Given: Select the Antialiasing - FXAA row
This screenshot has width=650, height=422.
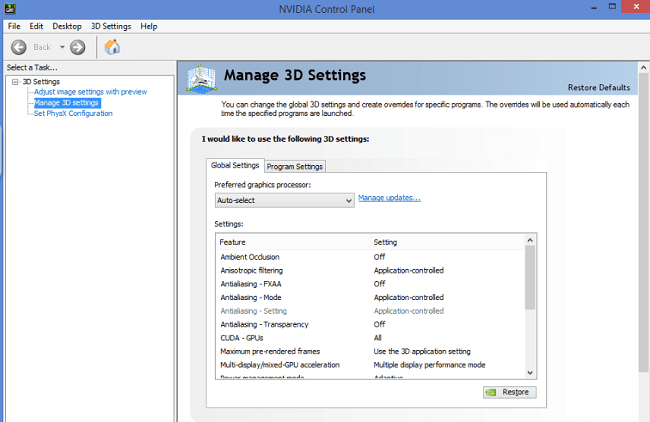Looking at the screenshot, I should (x=370, y=284).
